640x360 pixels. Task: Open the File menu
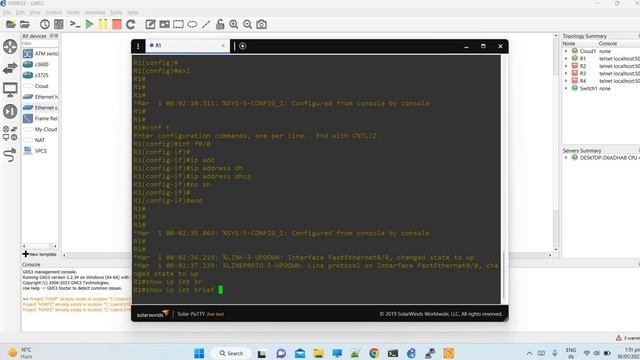(x=7, y=13)
